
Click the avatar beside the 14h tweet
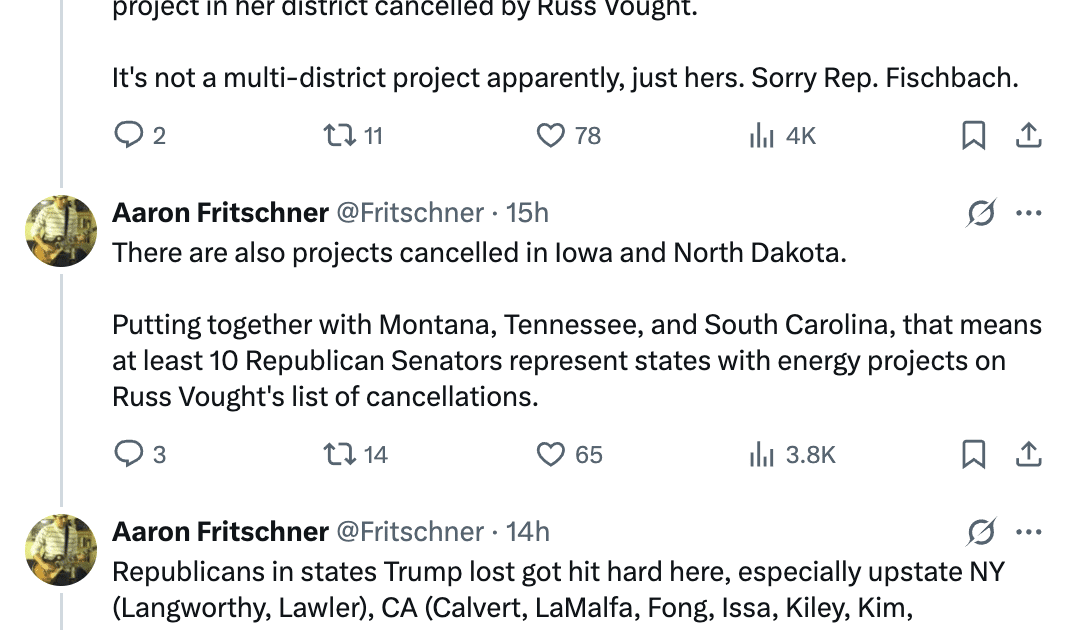(x=61, y=550)
